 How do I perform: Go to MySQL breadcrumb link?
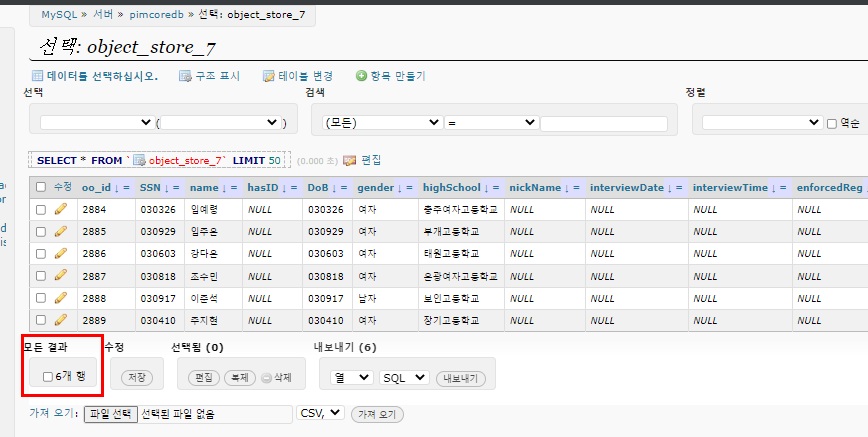pos(59,14)
